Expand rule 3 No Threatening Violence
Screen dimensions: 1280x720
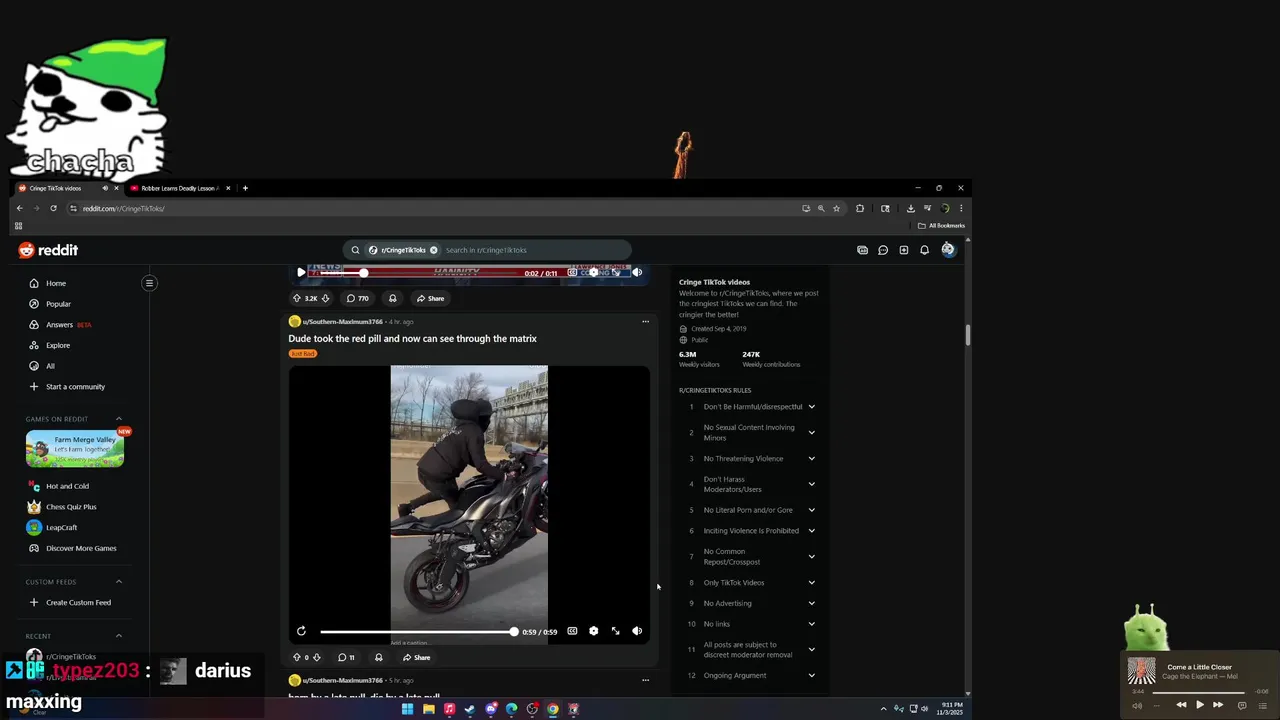pyautogui.click(x=811, y=458)
